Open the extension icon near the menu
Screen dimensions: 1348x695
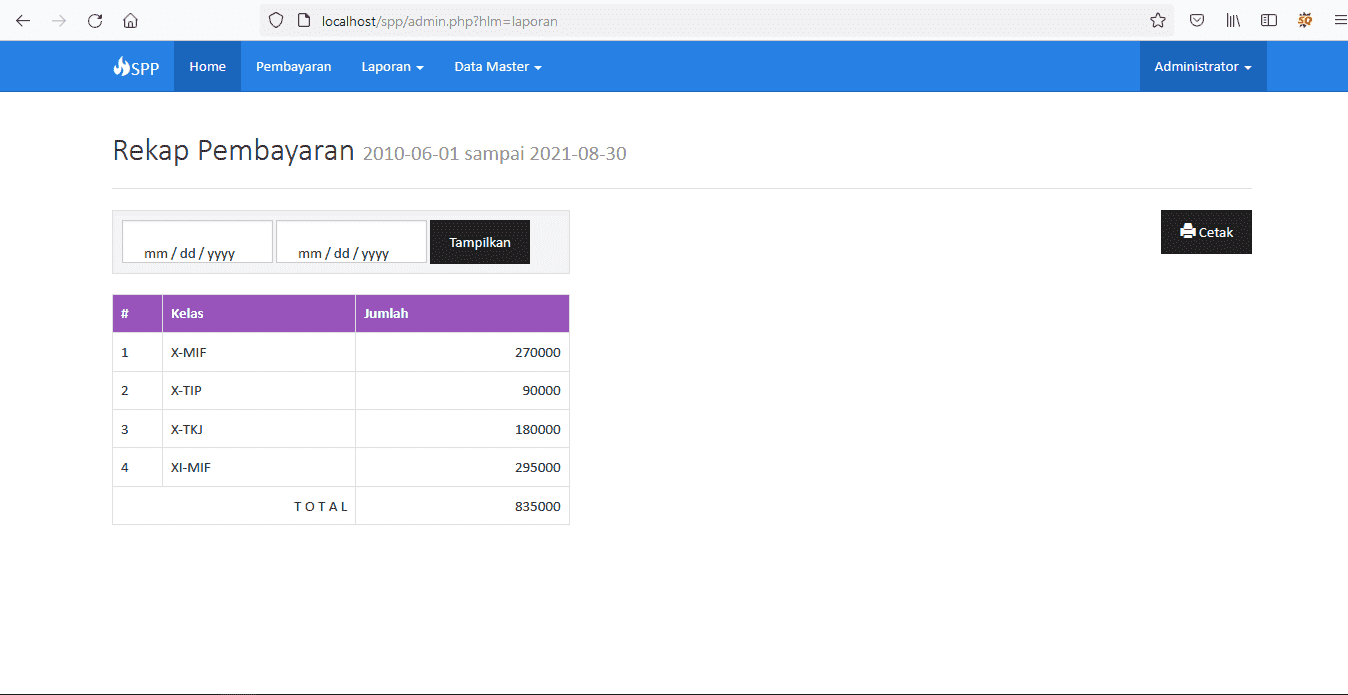click(1305, 20)
